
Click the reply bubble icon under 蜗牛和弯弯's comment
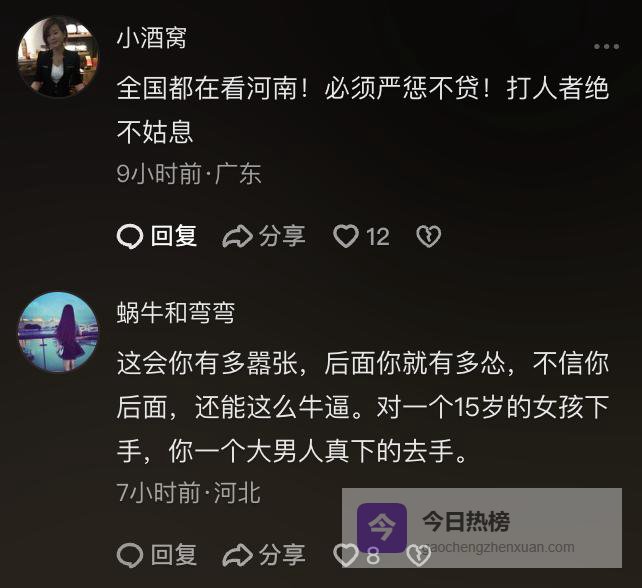[x=130, y=555]
